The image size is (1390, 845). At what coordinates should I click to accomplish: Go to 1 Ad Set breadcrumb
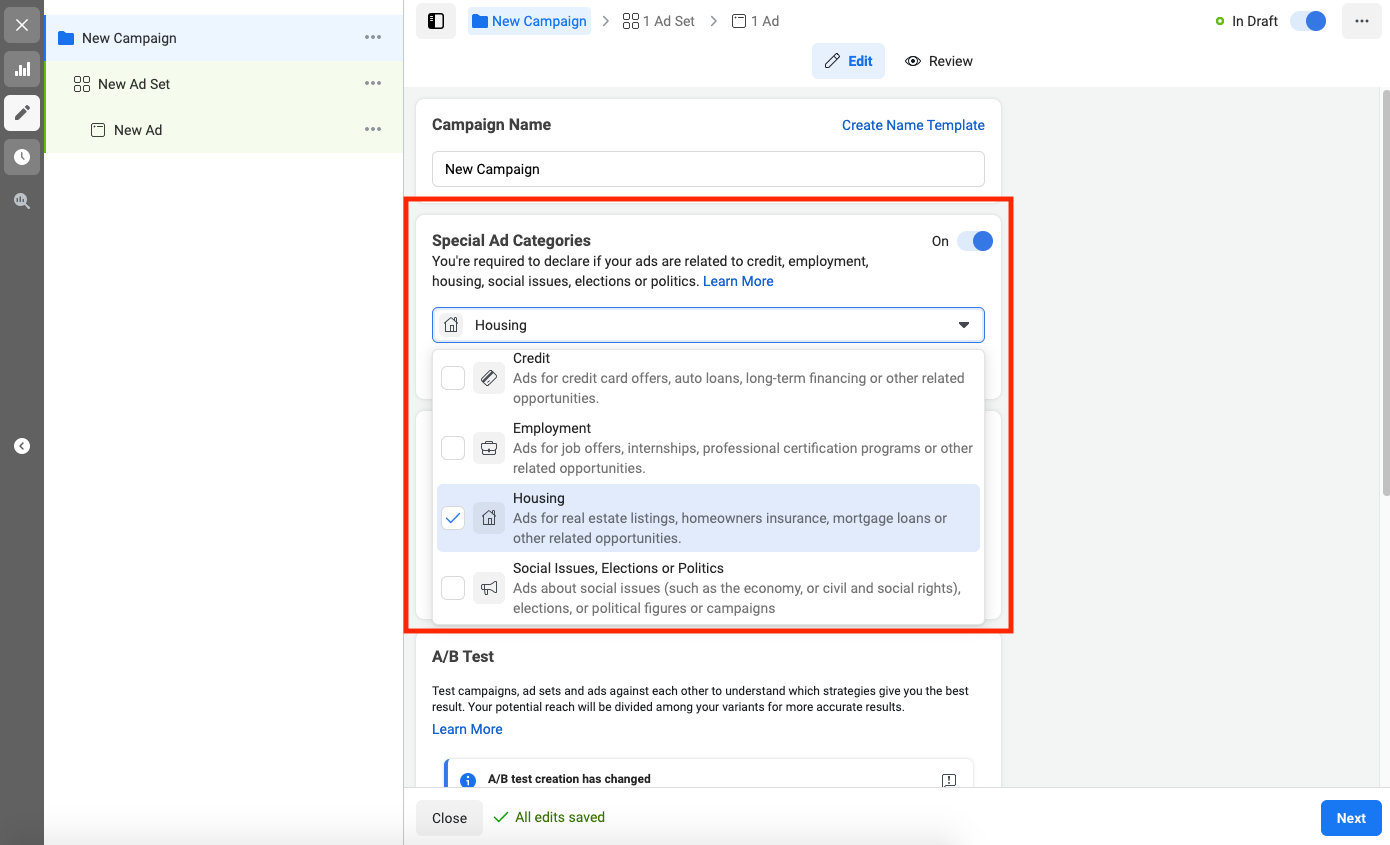[659, 21]
